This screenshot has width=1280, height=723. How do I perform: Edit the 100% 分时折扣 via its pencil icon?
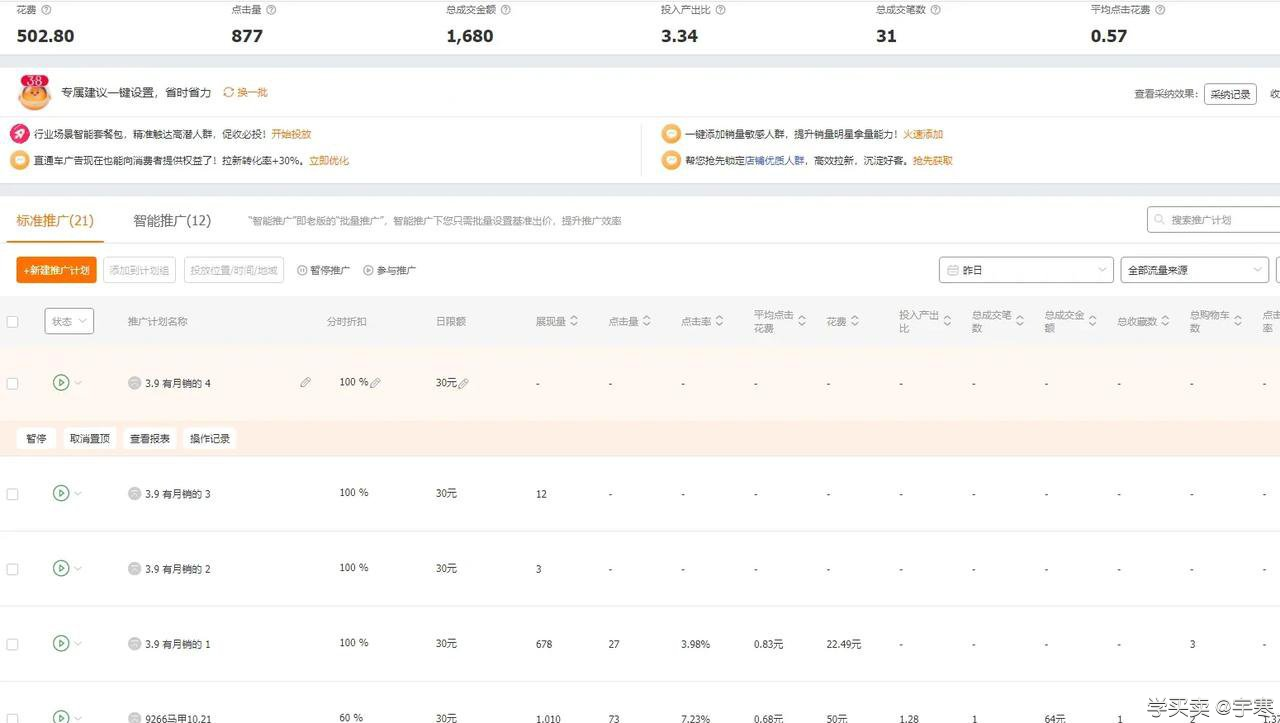pos(375,383)
